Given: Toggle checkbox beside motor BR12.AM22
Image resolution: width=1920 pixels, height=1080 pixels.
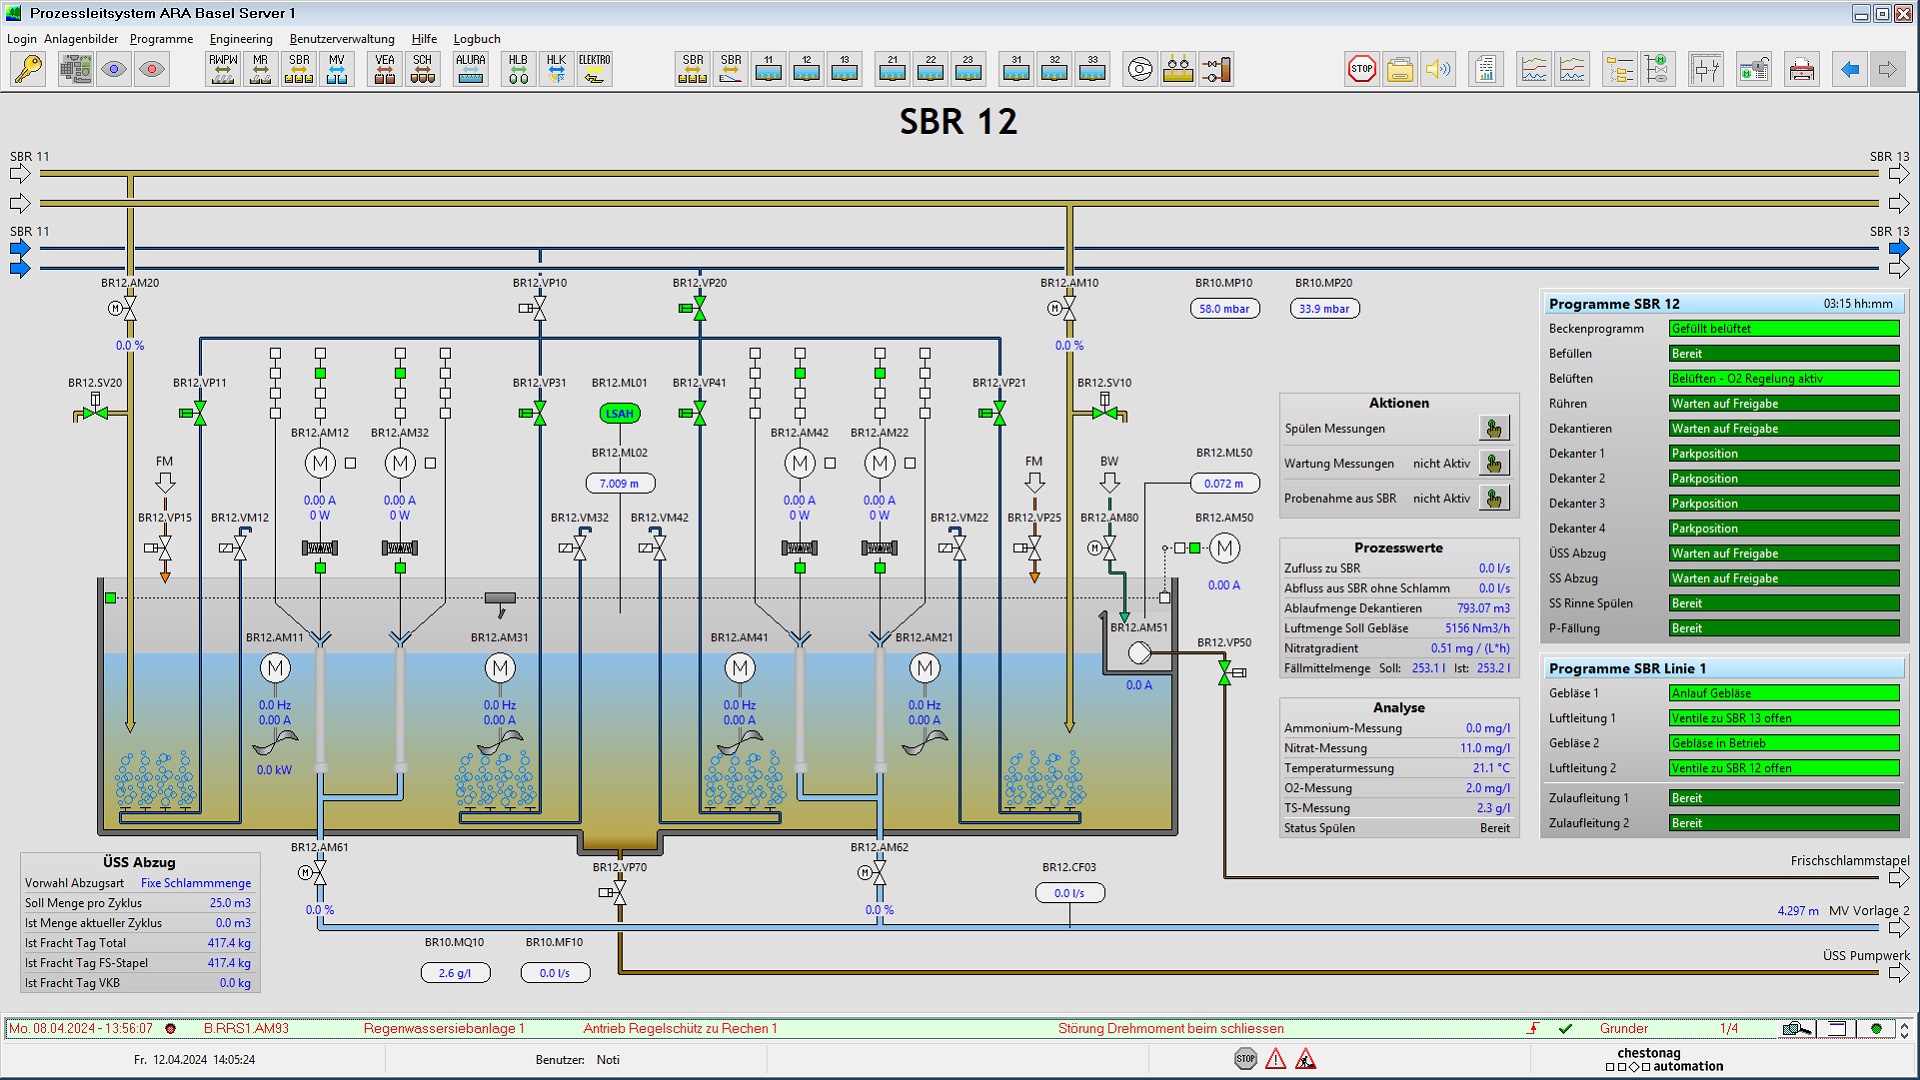Looking at the screenshot, I should pyautogui.click(x=910, y=463).
